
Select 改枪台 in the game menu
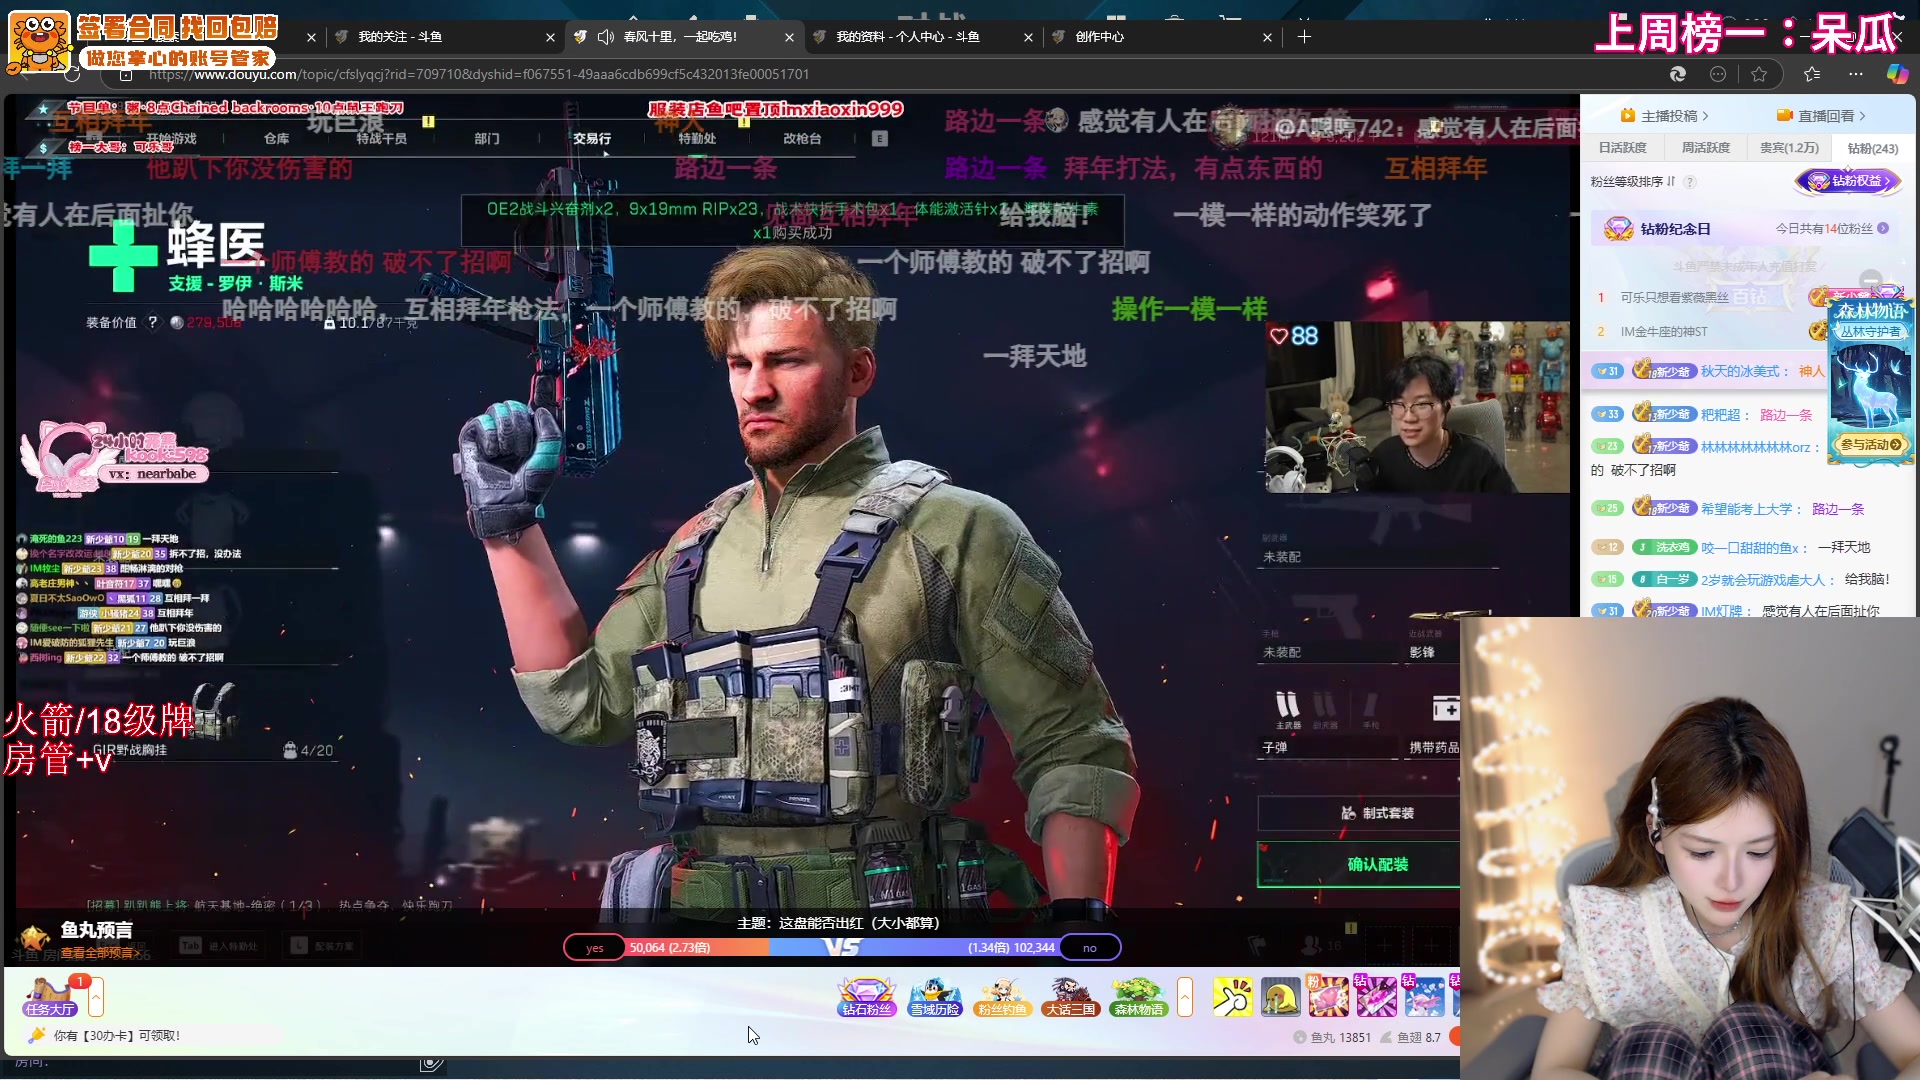point(802,139)
